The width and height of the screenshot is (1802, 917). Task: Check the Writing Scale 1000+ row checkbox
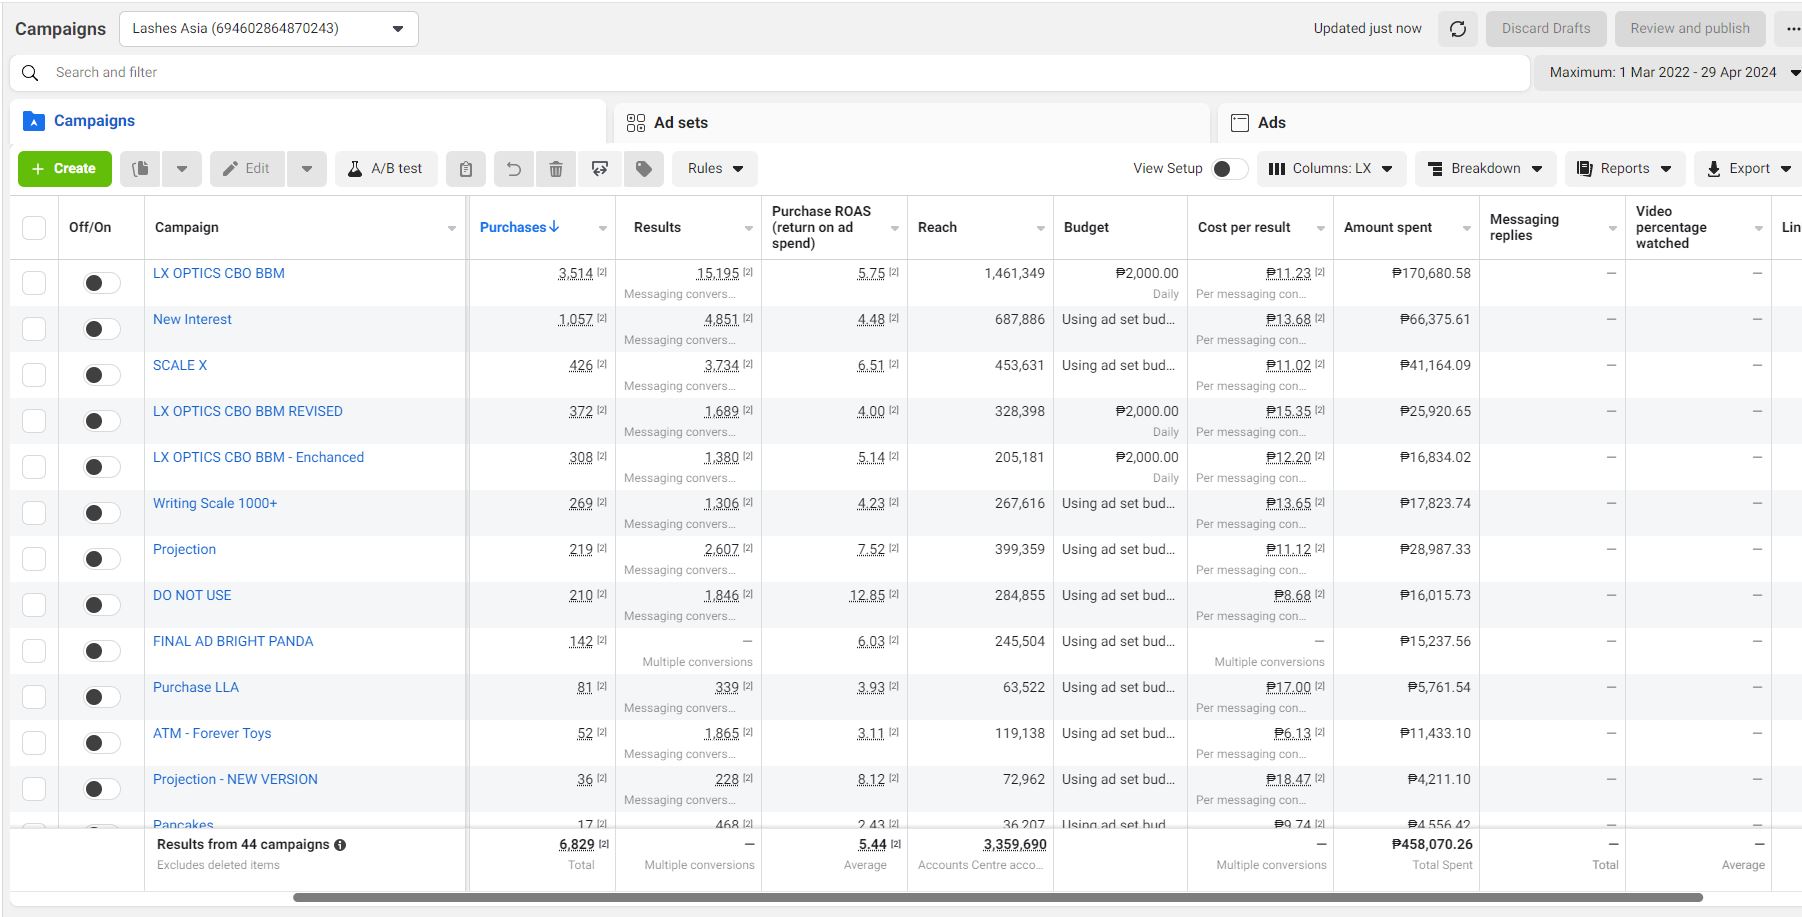(x=34, y=513)
